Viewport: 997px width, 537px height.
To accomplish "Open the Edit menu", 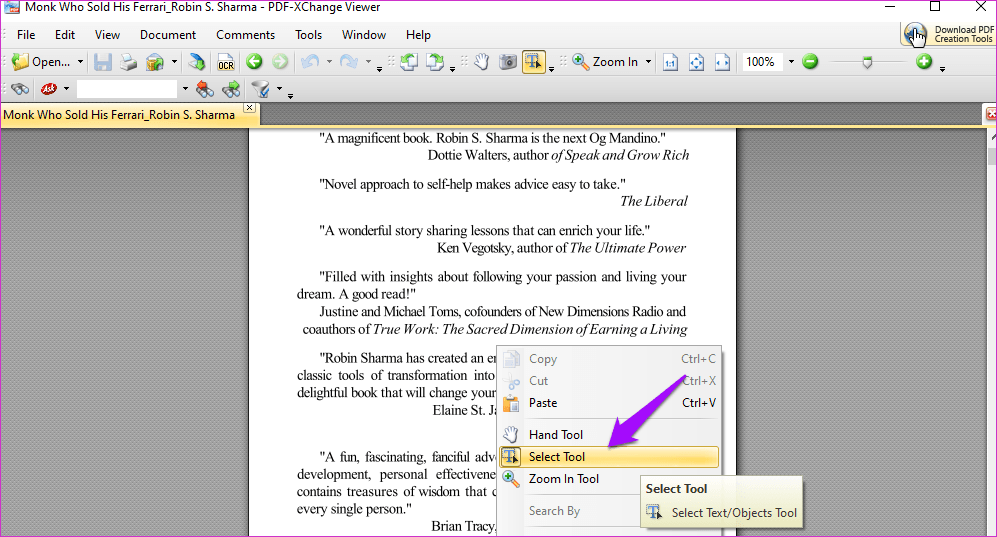I will pyautogui.click(x=65, y=35).
